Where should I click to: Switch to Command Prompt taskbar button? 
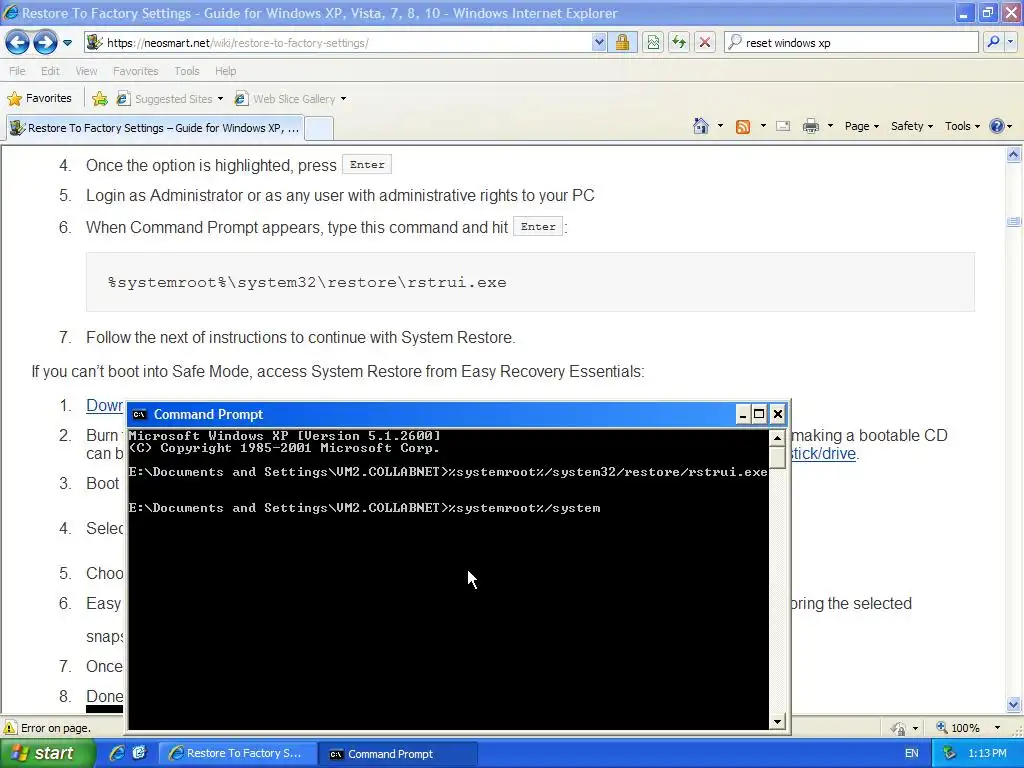click(x=398, y=754)
